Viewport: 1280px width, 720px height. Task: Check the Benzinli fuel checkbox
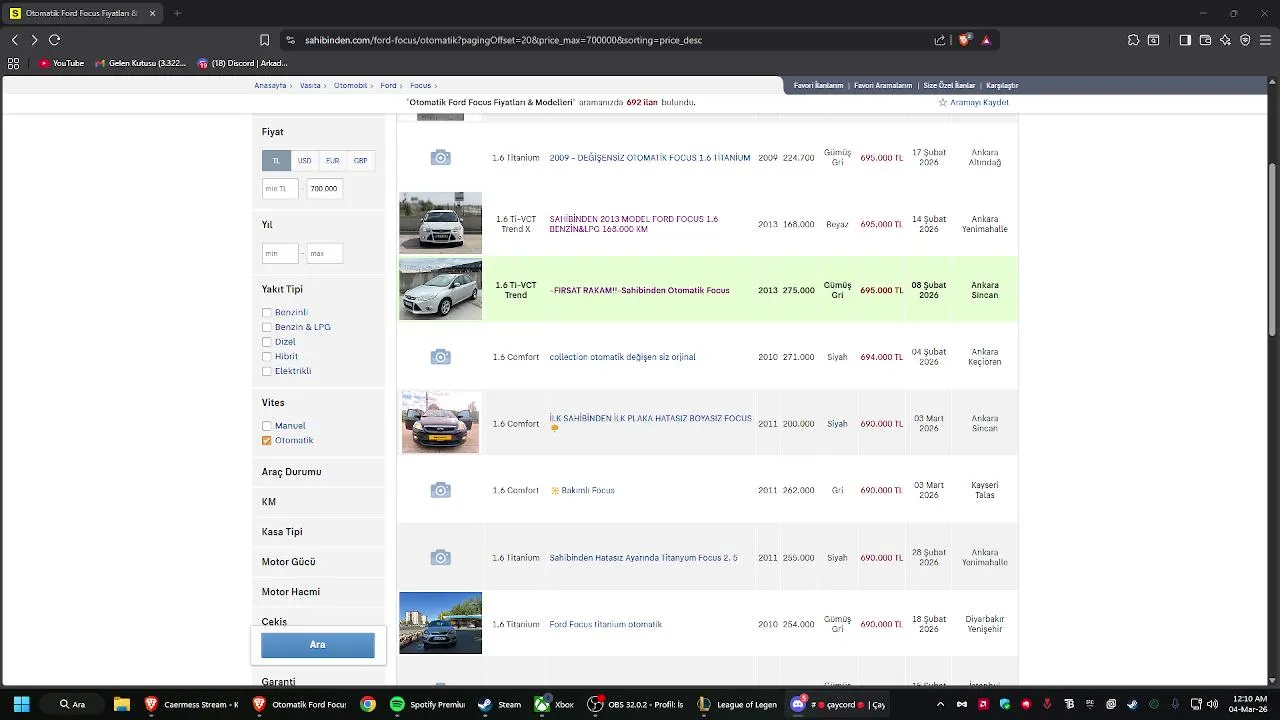click(x=267, y=313)
